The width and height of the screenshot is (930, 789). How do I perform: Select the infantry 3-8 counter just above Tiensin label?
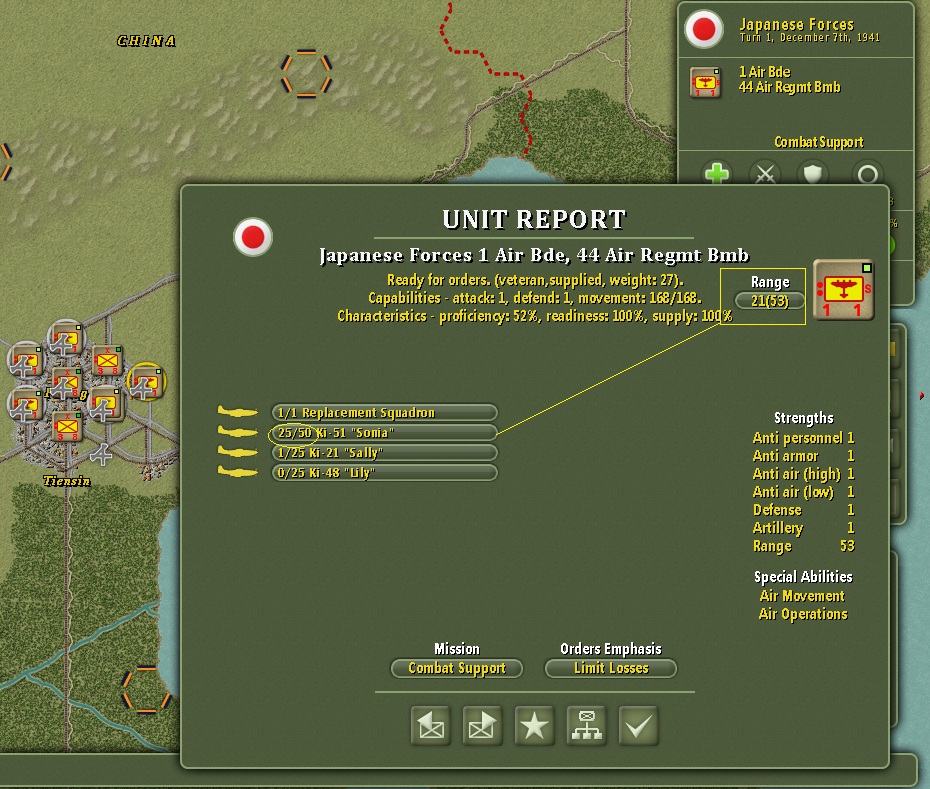coord(67,426)
